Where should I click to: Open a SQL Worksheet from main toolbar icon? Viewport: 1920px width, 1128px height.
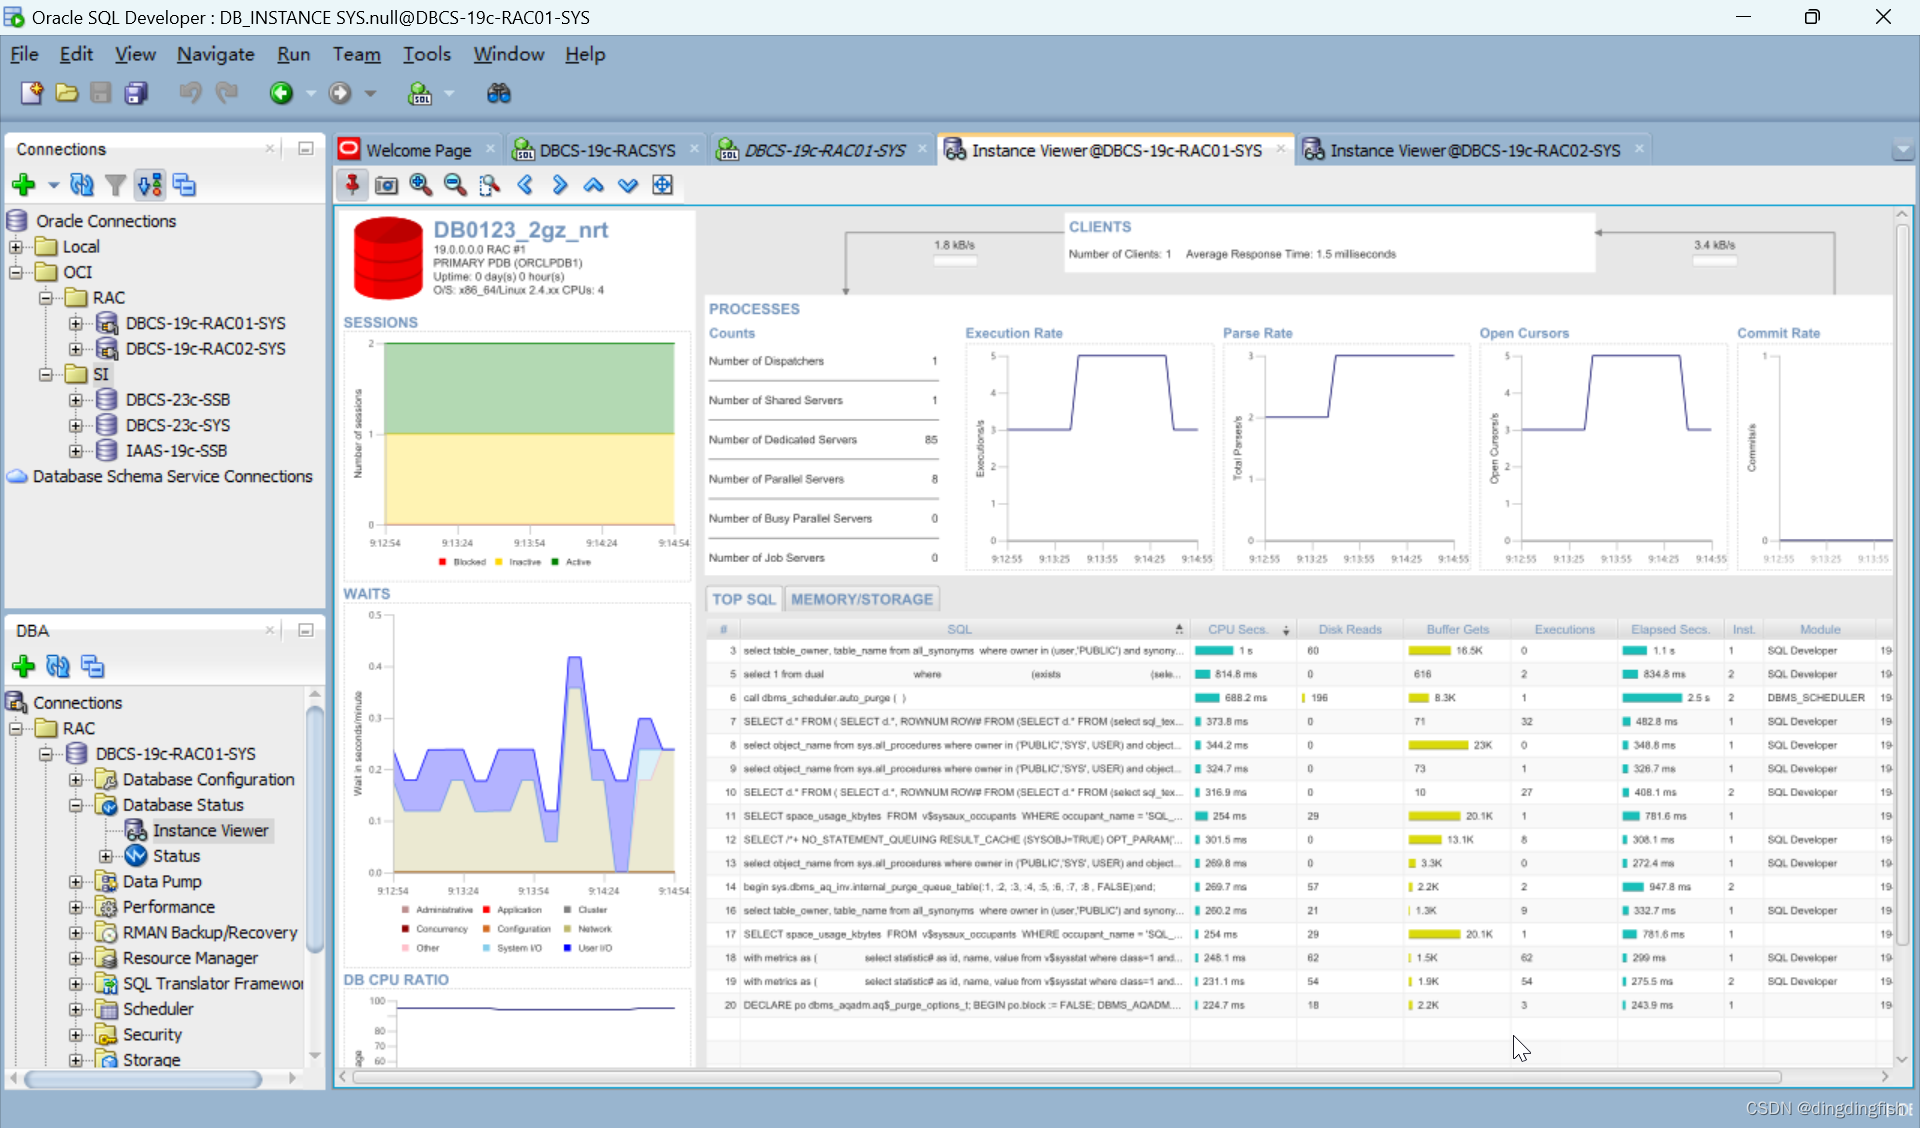pos(420,93)
